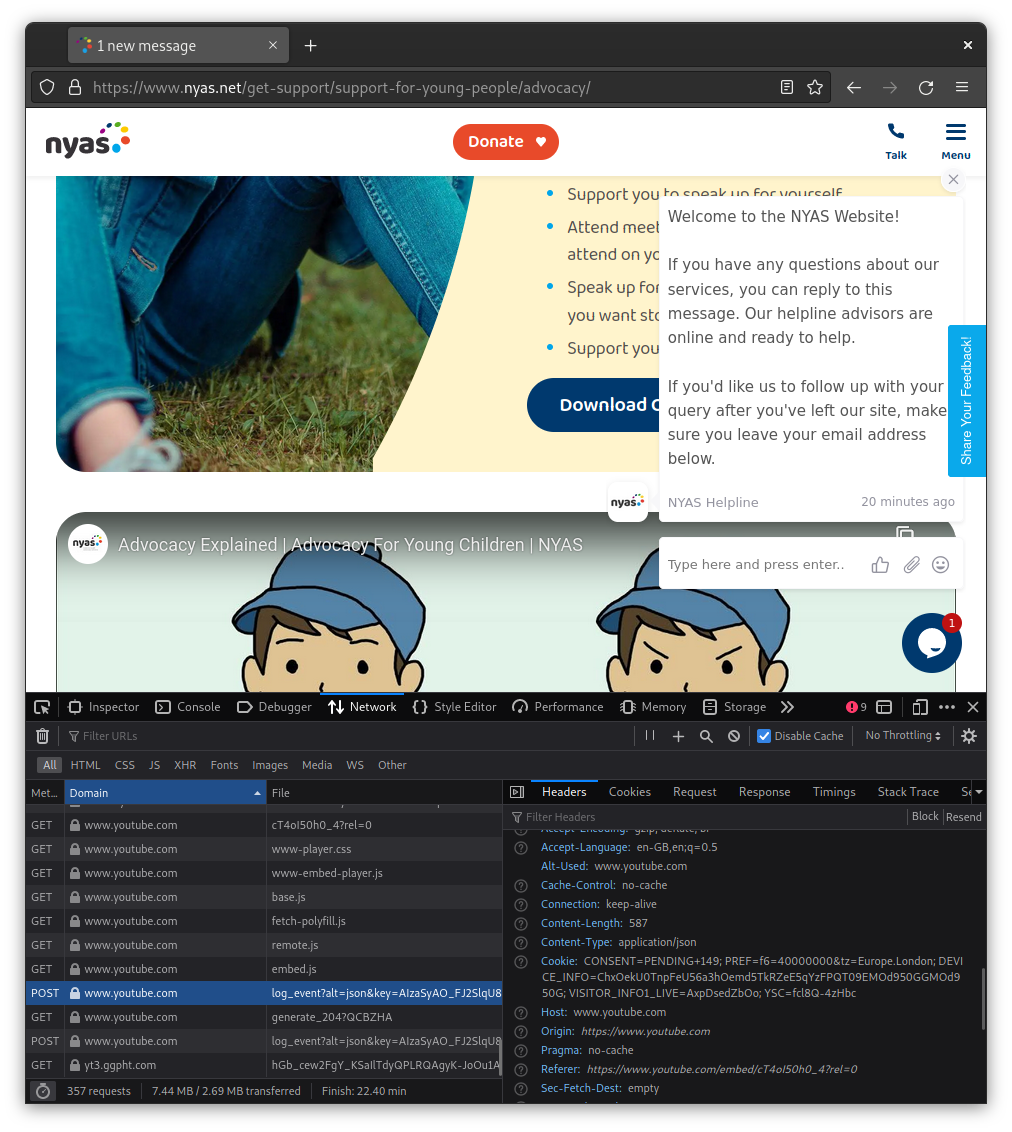Attach a file with paperclip icon

pyautogui.click(x=912, y=565)
